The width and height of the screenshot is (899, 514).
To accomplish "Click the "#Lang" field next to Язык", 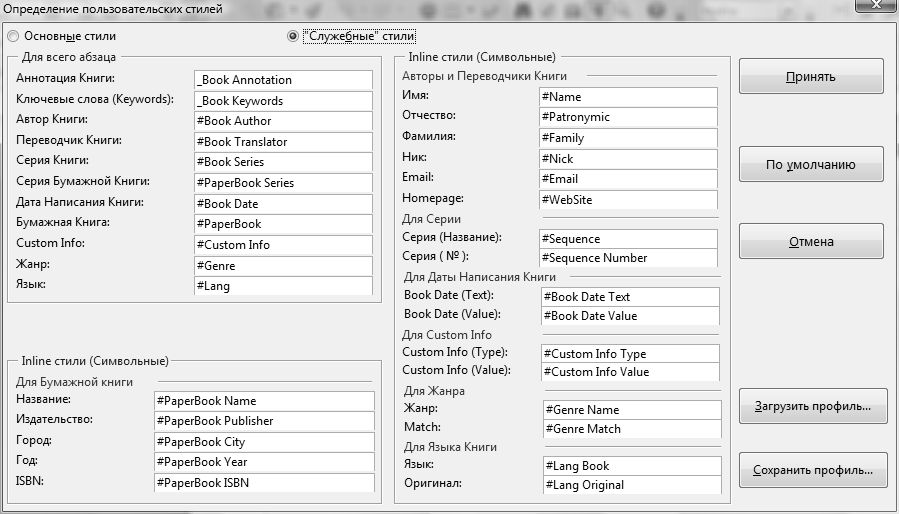I will 283,286.
